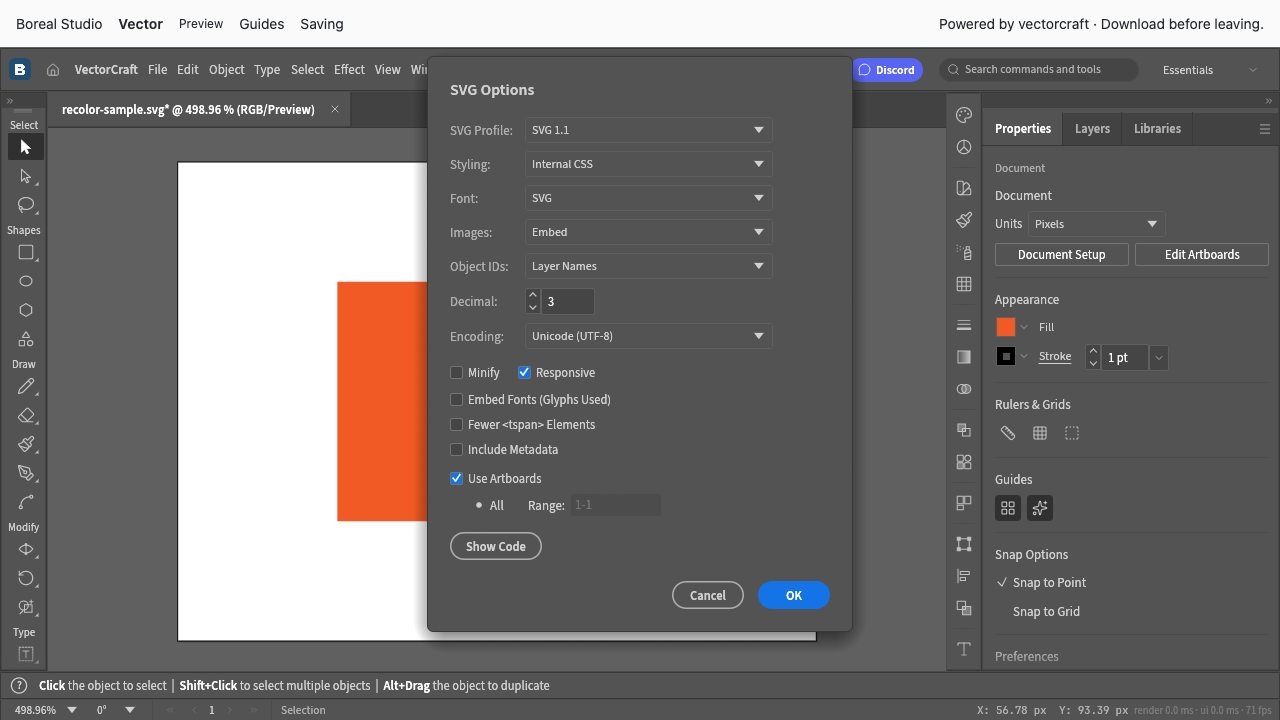Enable the Minify checkbox

(457, 373)
